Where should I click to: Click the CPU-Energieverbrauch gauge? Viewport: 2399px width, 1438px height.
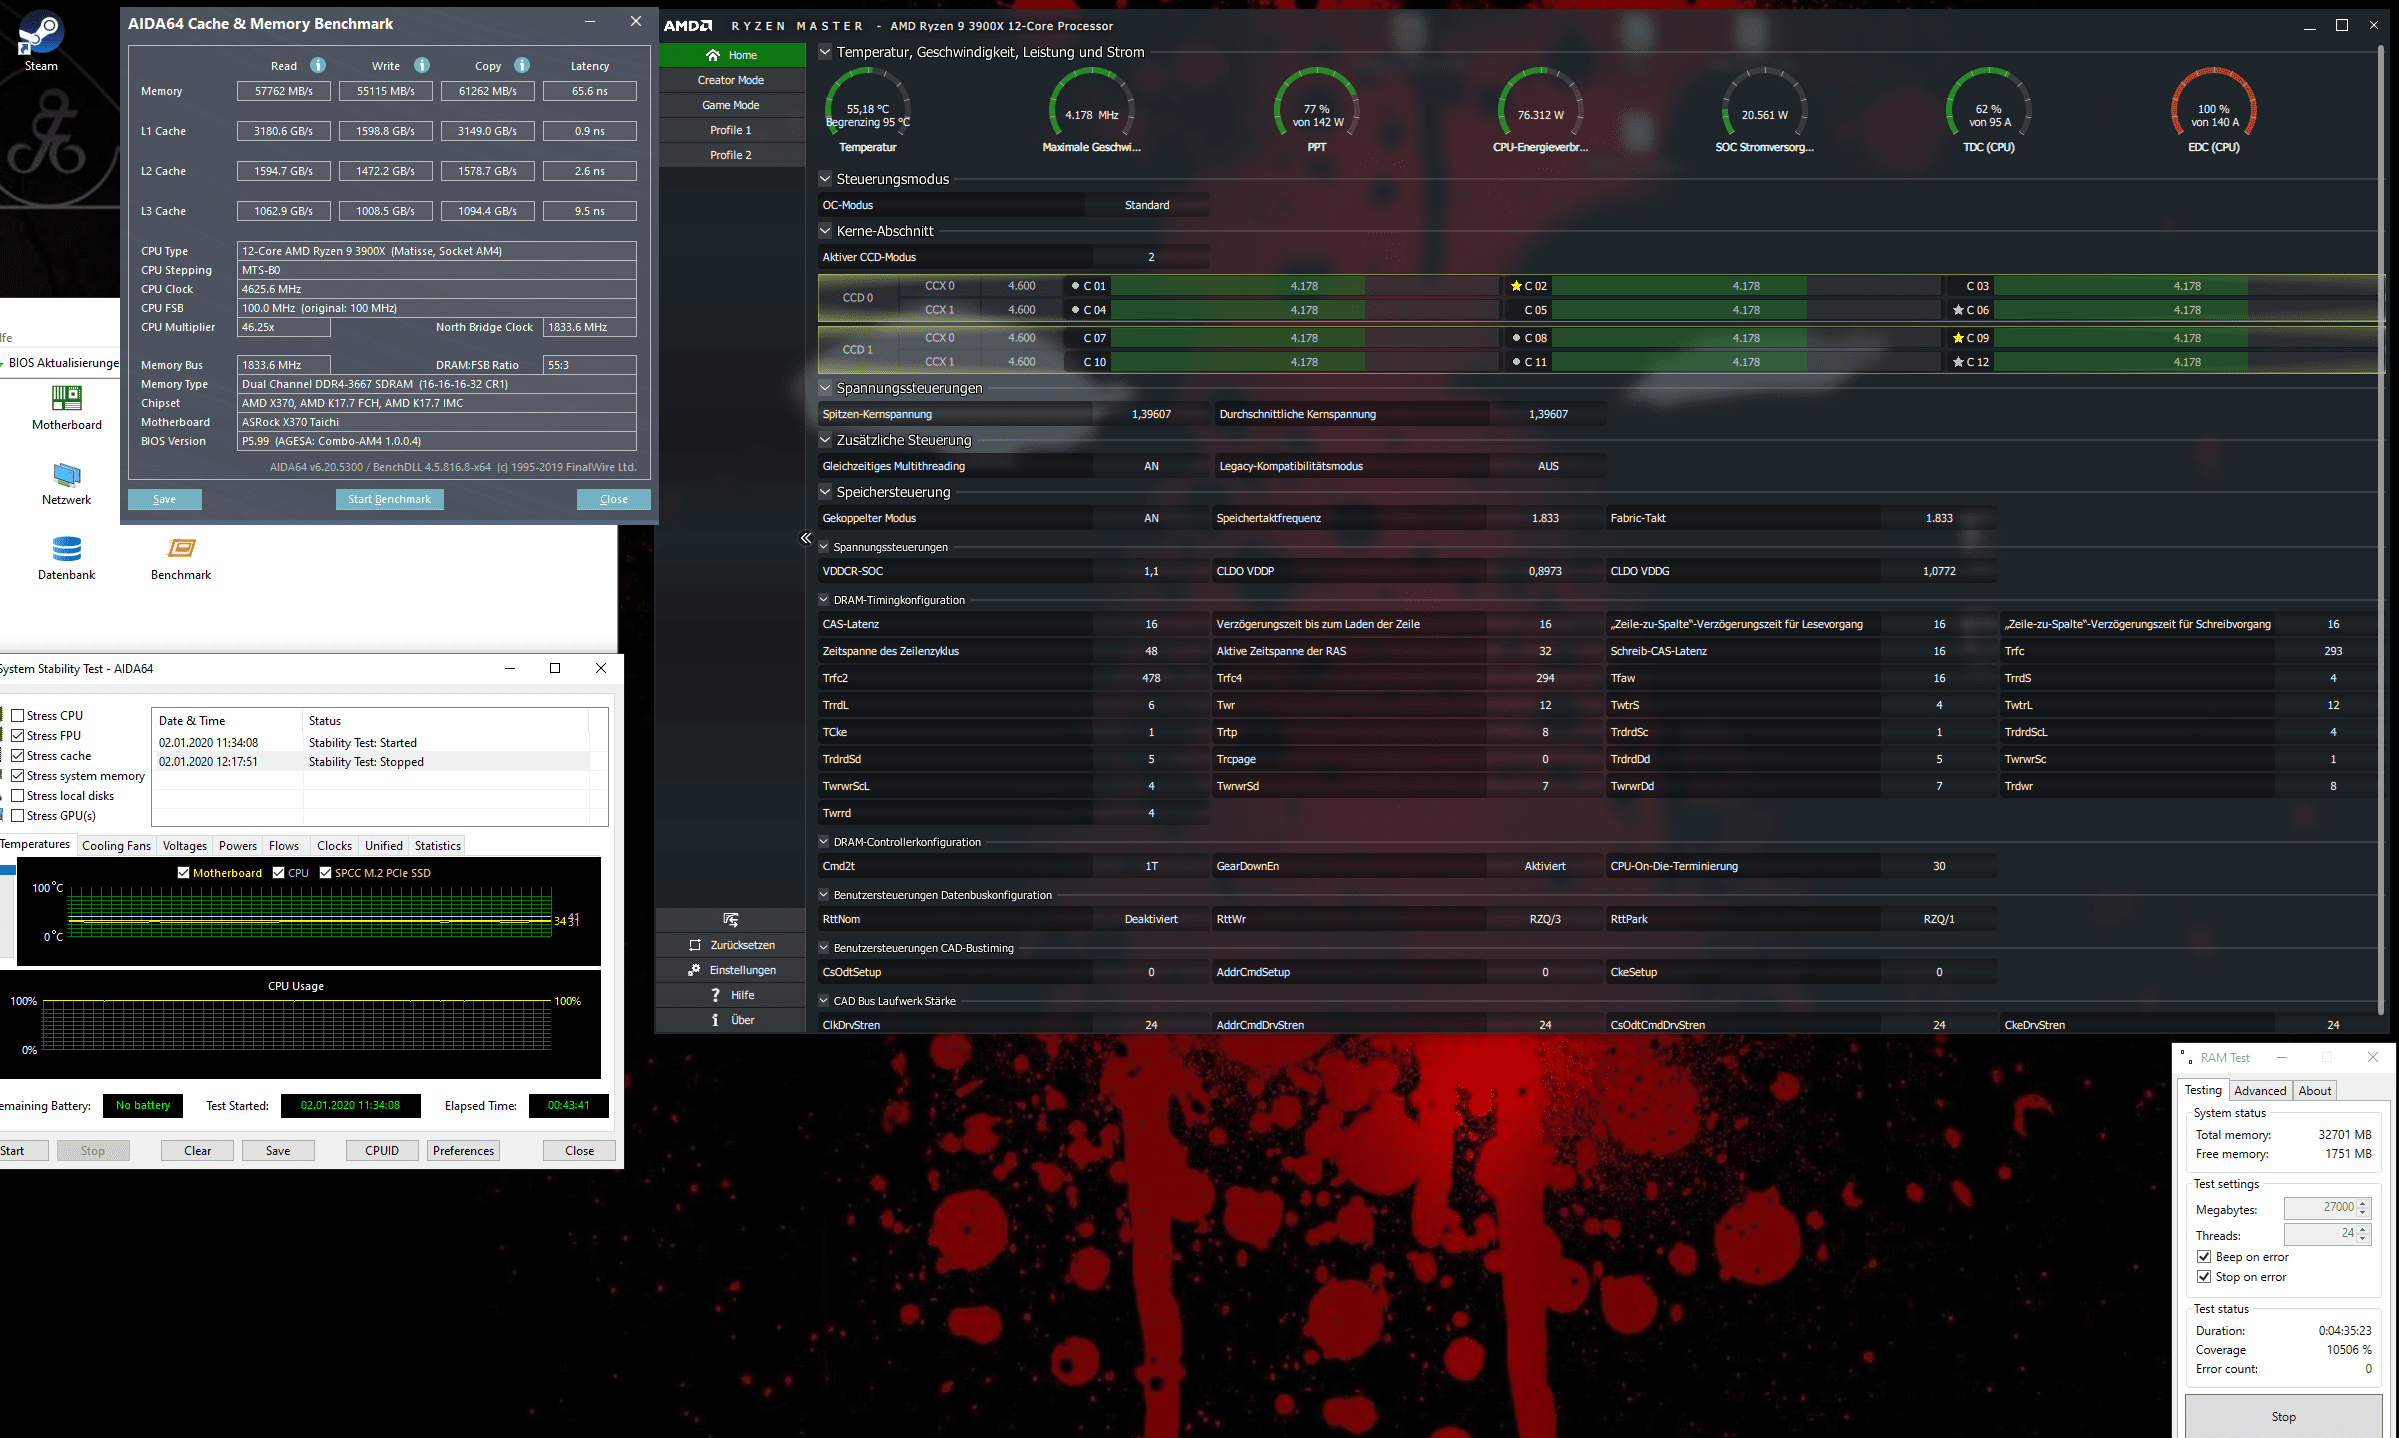tap(1540, 110)
